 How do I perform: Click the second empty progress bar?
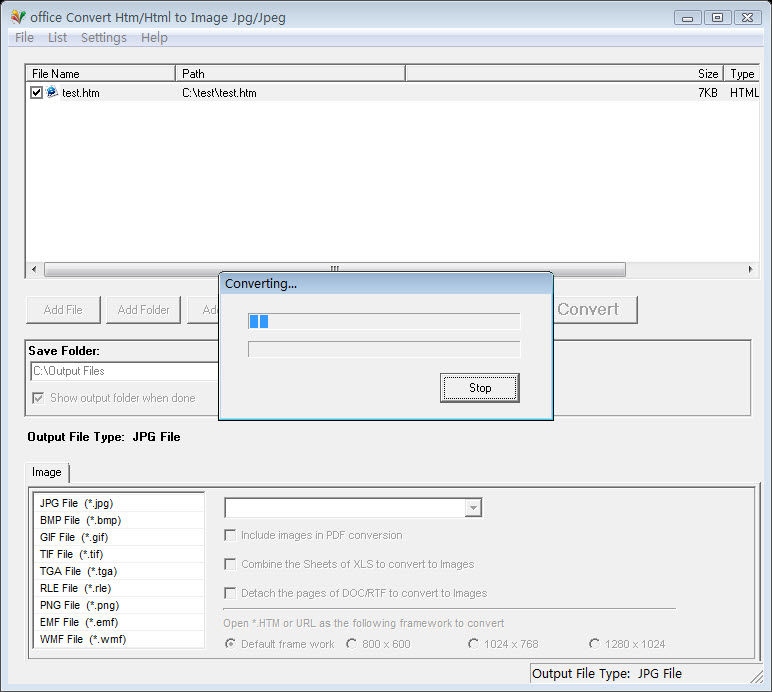click(x=384, y=349)
